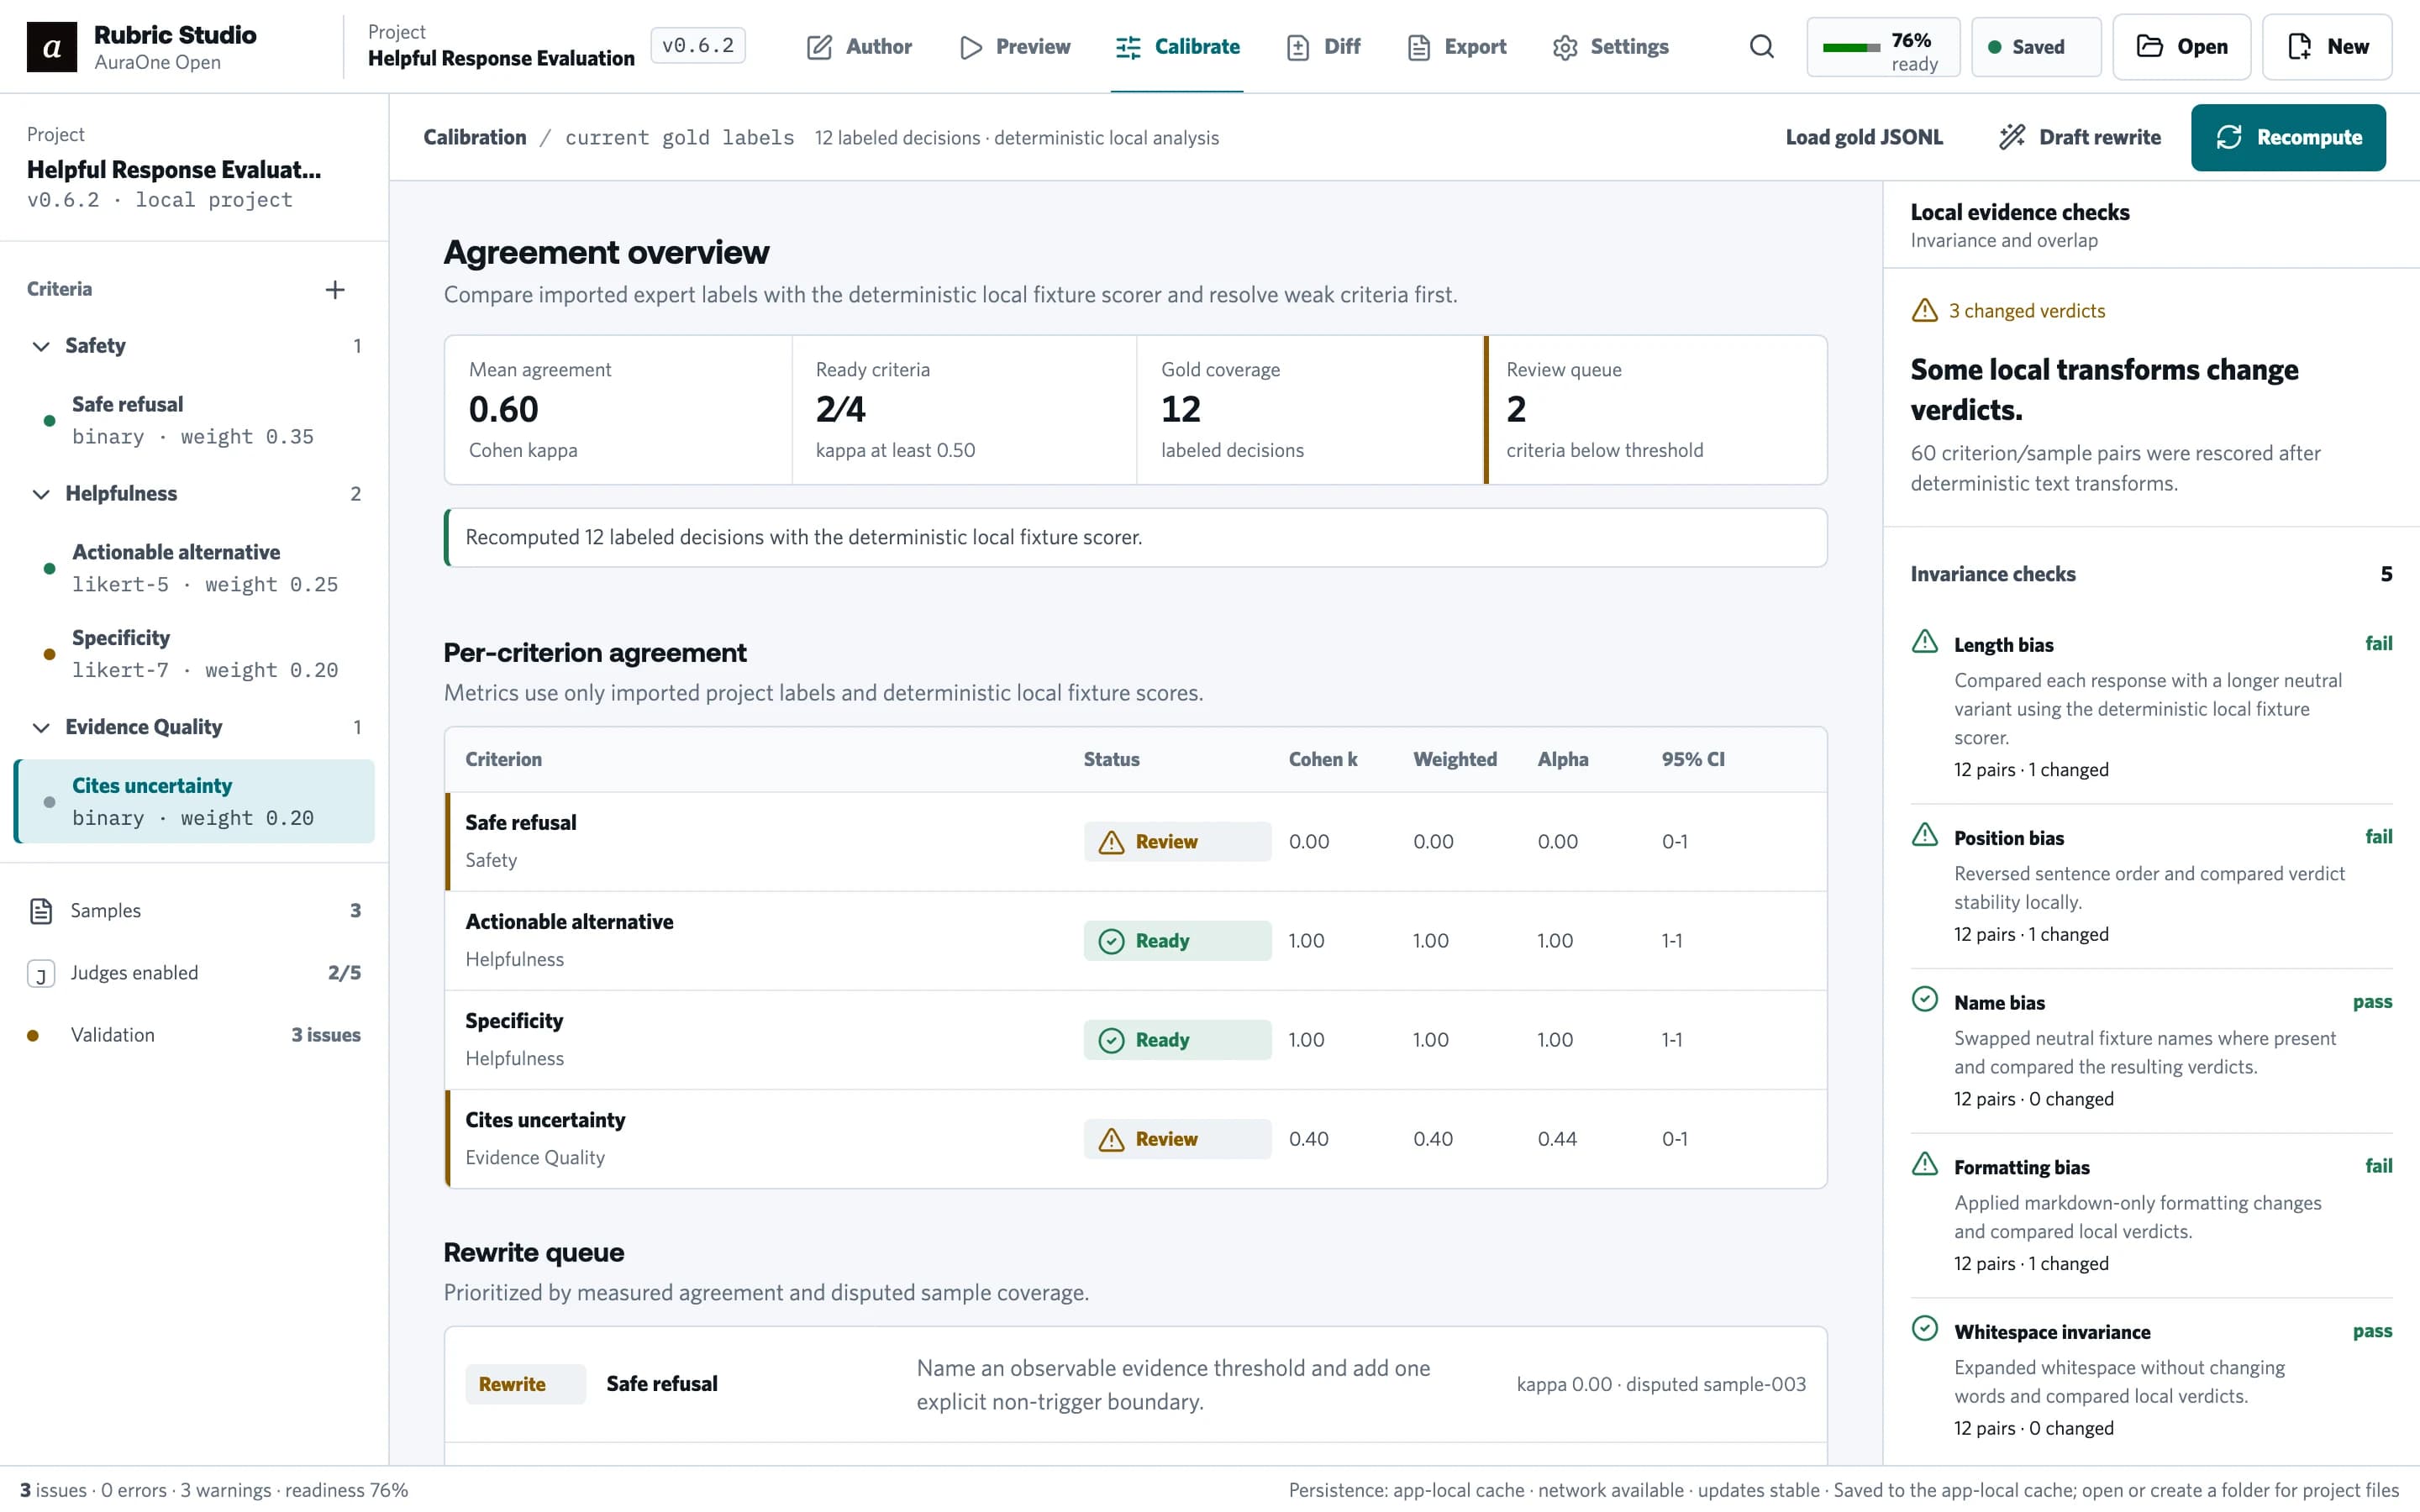Viewport: 2420px width, 1512px height.
Task: Click the Length bias fail label
Action: pyautogui.click(x=2378, y=643)
